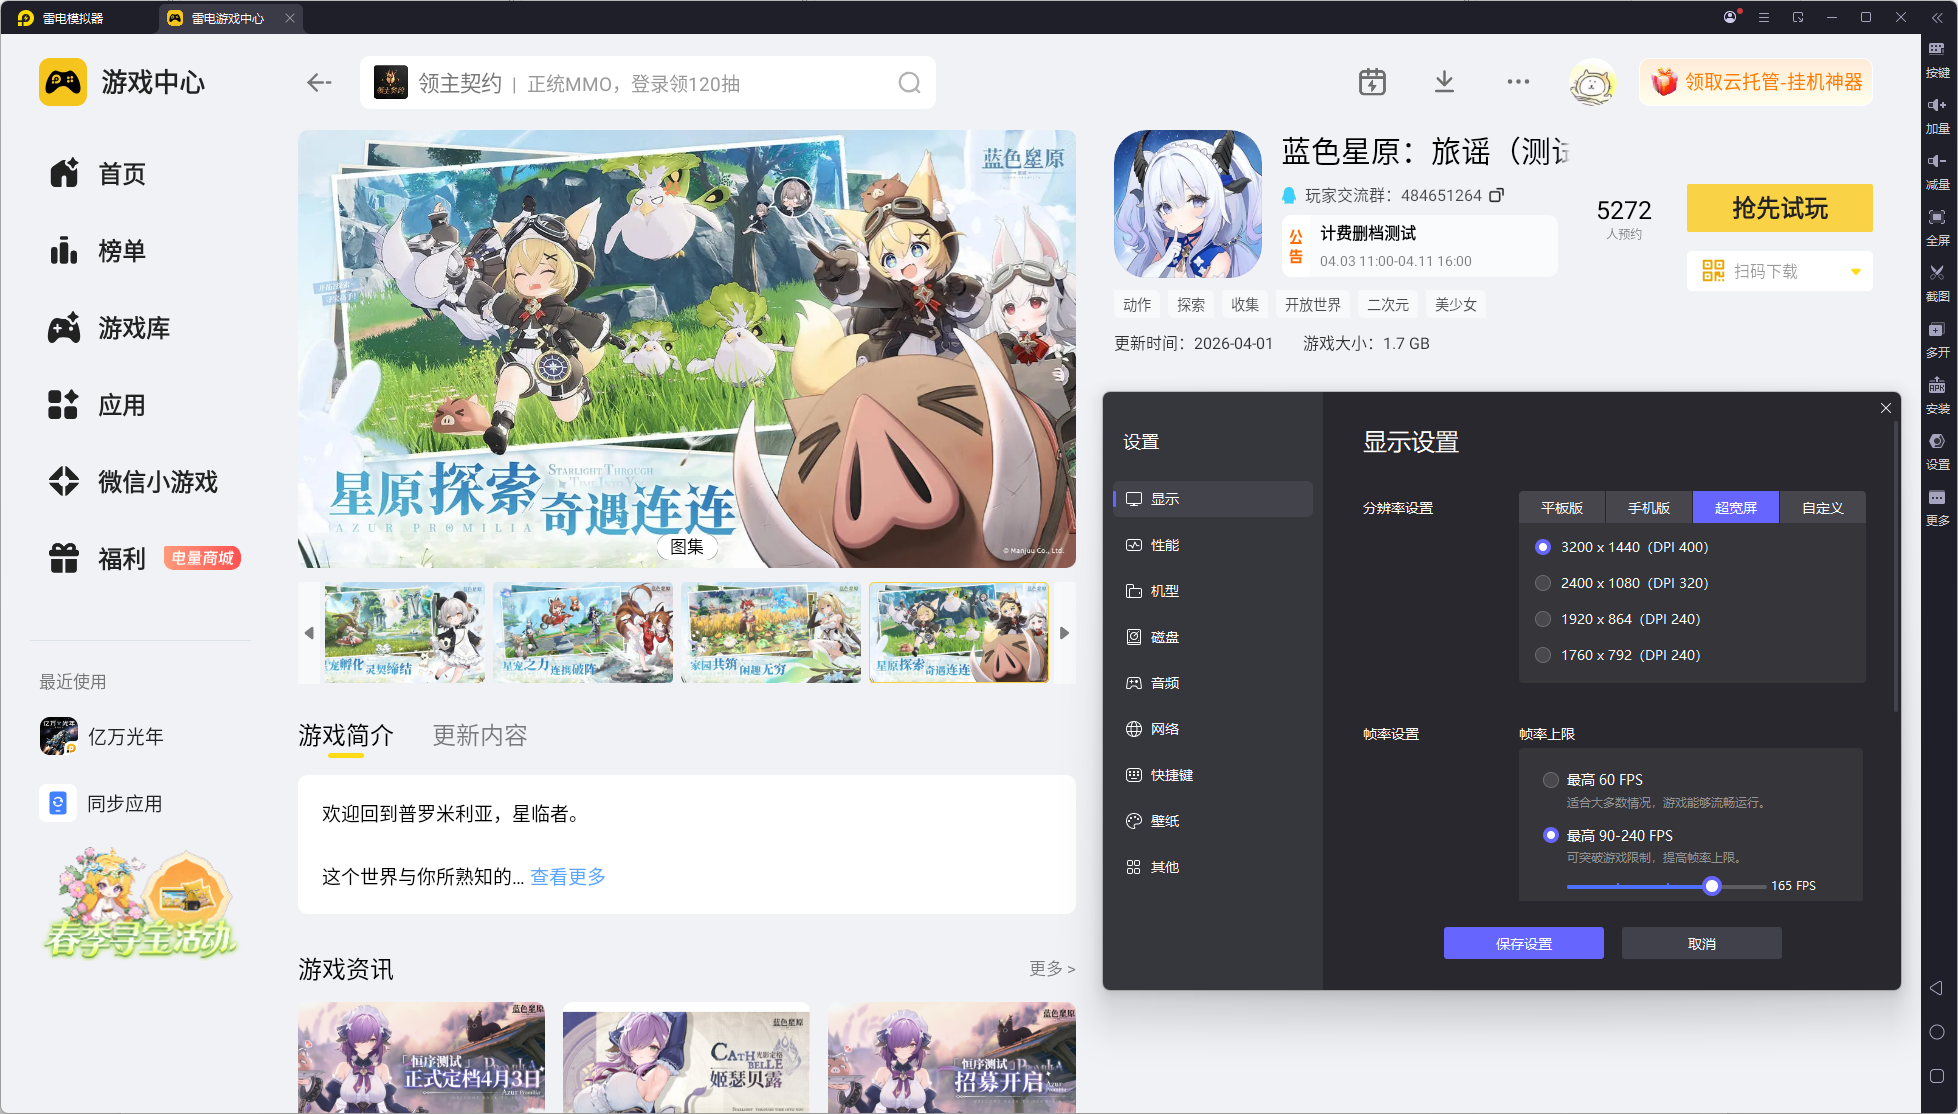
Task: Click the 全屏 fullscreen sidebar icon
Action: pos(1937,217)
